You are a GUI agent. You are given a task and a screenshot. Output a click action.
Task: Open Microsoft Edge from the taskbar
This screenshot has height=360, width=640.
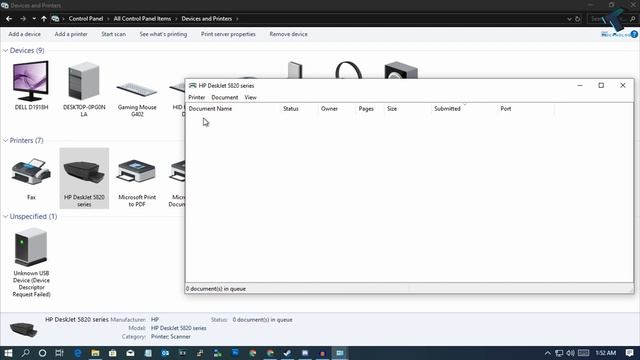[x=78, y=353]
